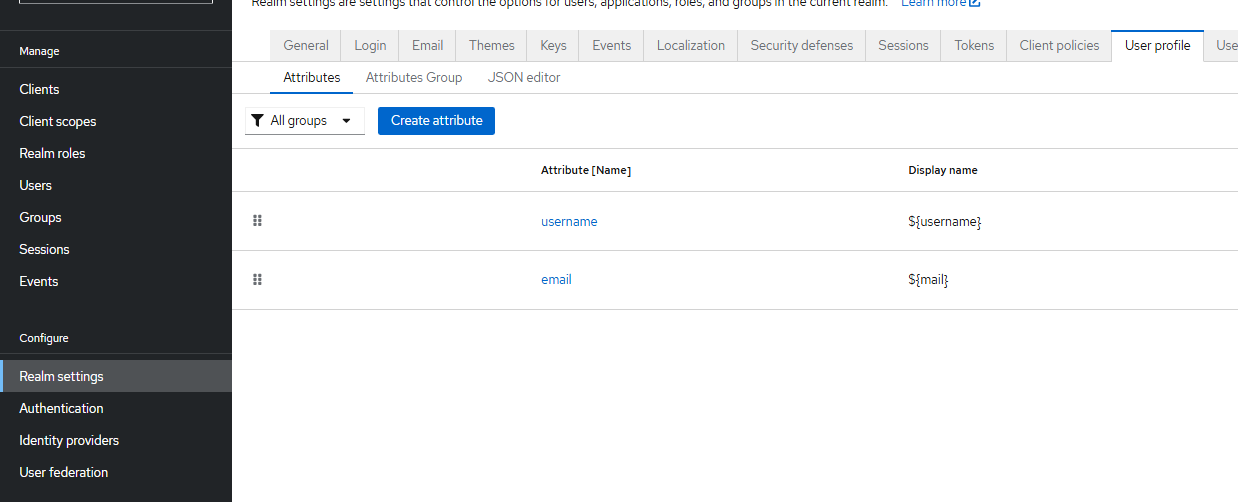Open the username attribute link

pos(569,222)
